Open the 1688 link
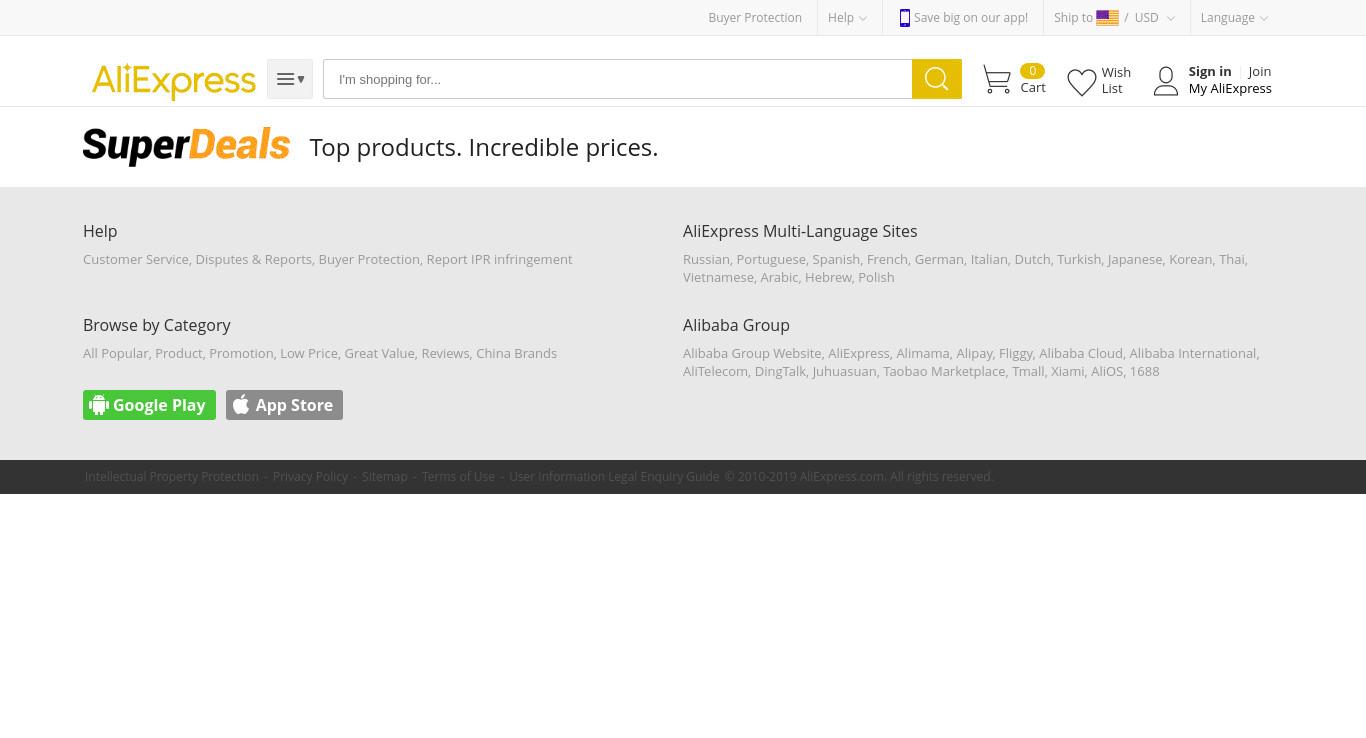 [x=1144, y=371]
